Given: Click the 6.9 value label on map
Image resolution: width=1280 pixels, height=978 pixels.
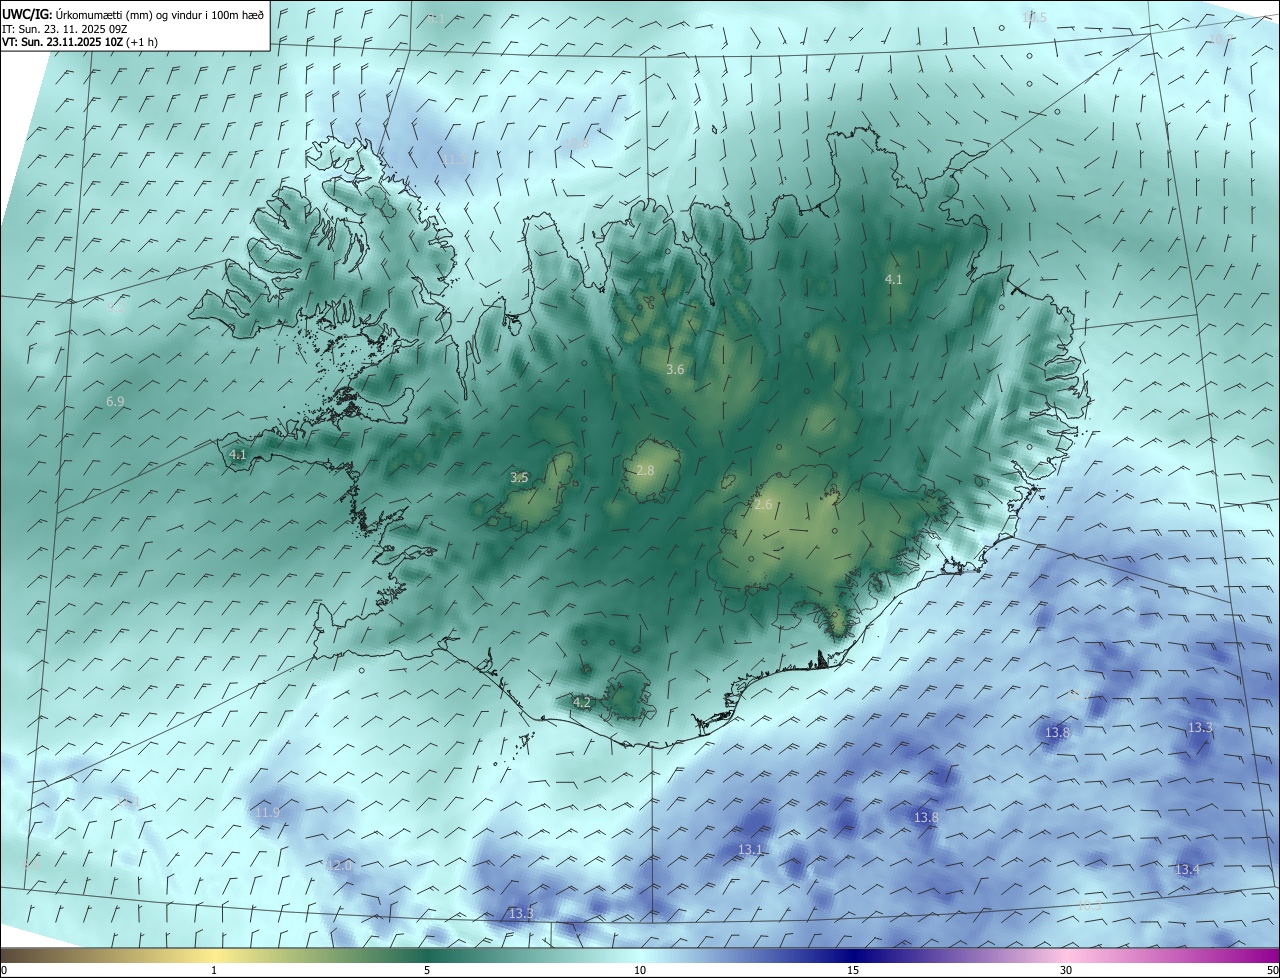Looking at the screenshot, I should click(115, 401).
